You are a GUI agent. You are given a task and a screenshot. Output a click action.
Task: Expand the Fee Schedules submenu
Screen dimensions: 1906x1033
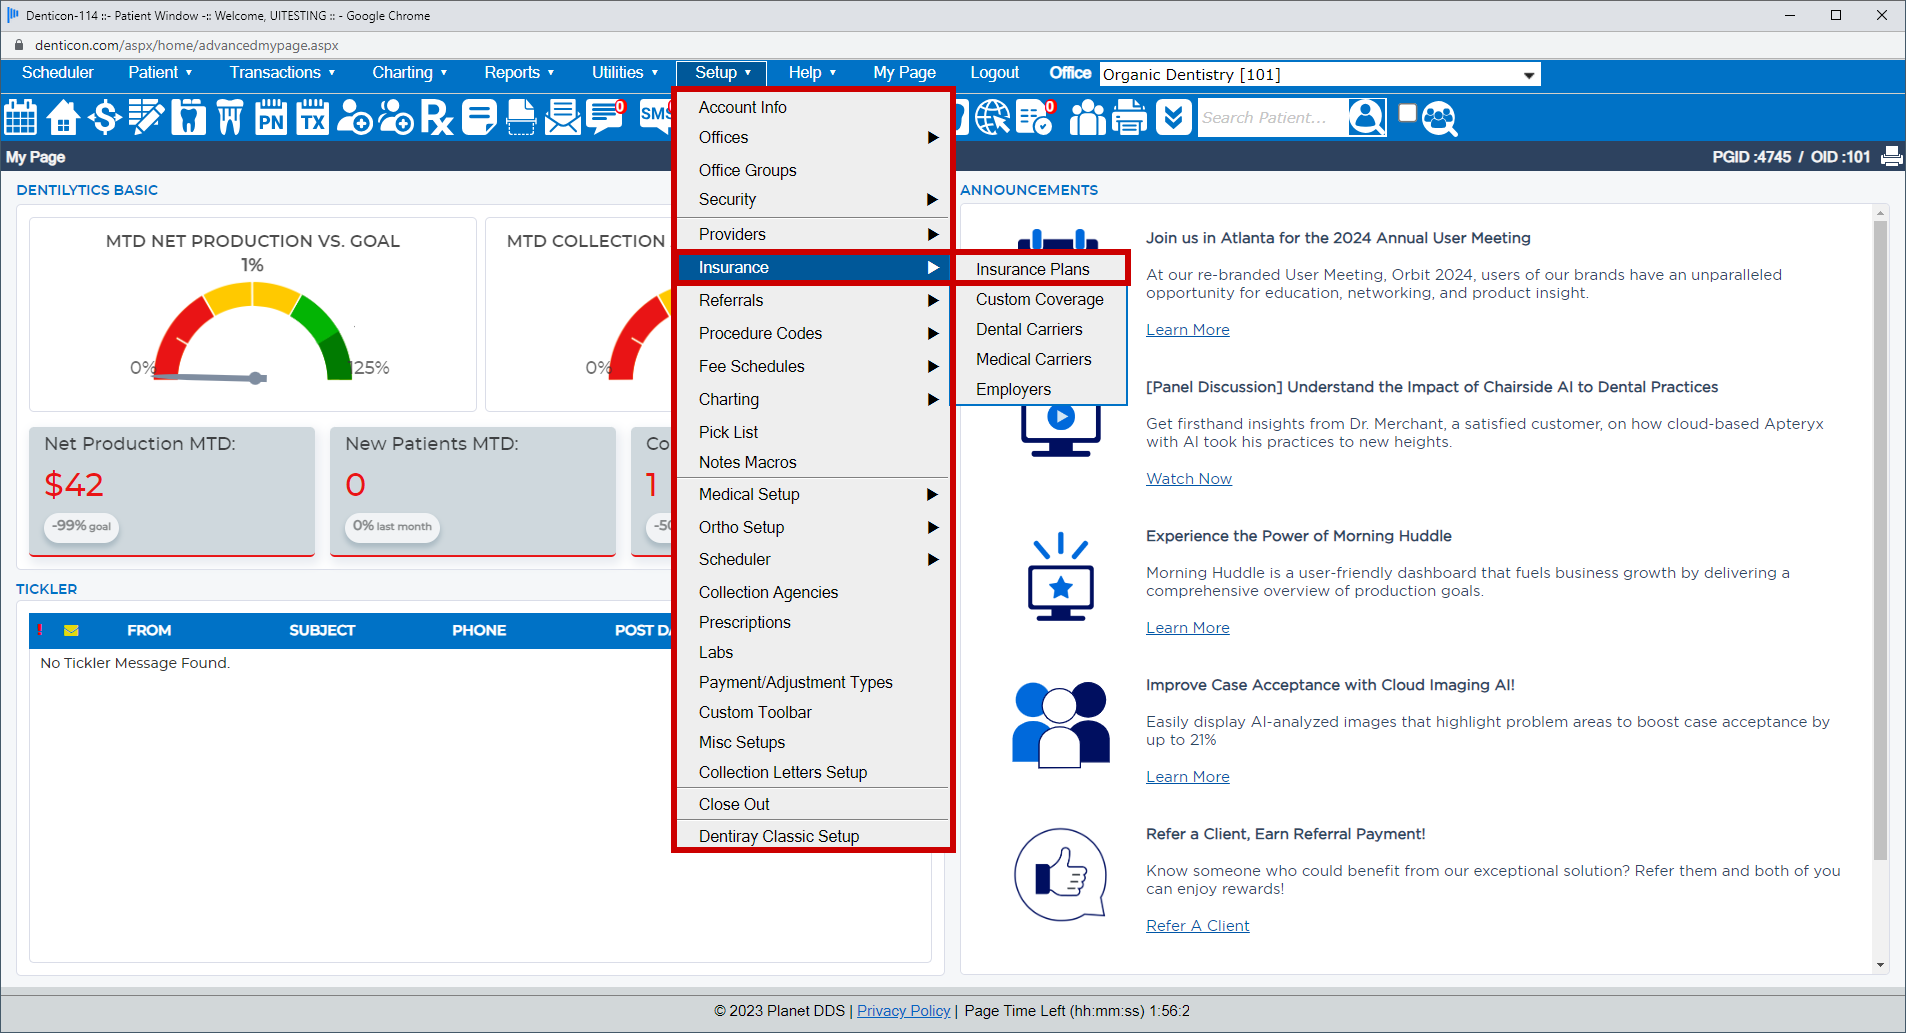click(813, 366)
